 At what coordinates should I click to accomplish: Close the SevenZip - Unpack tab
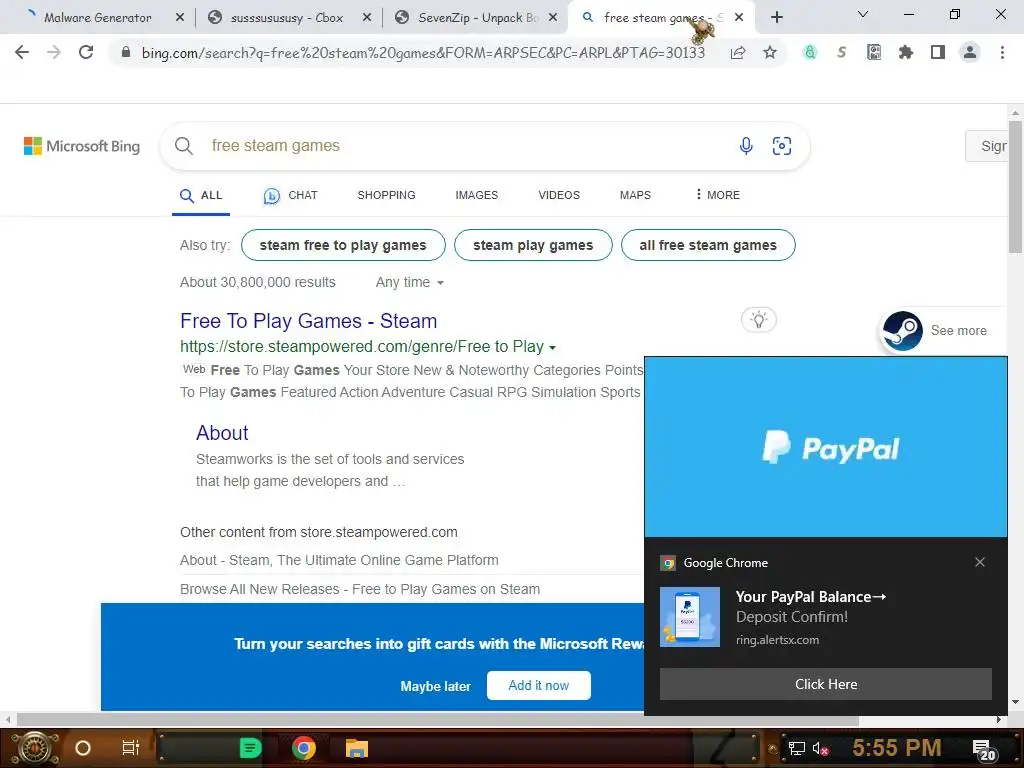(553, 18)
